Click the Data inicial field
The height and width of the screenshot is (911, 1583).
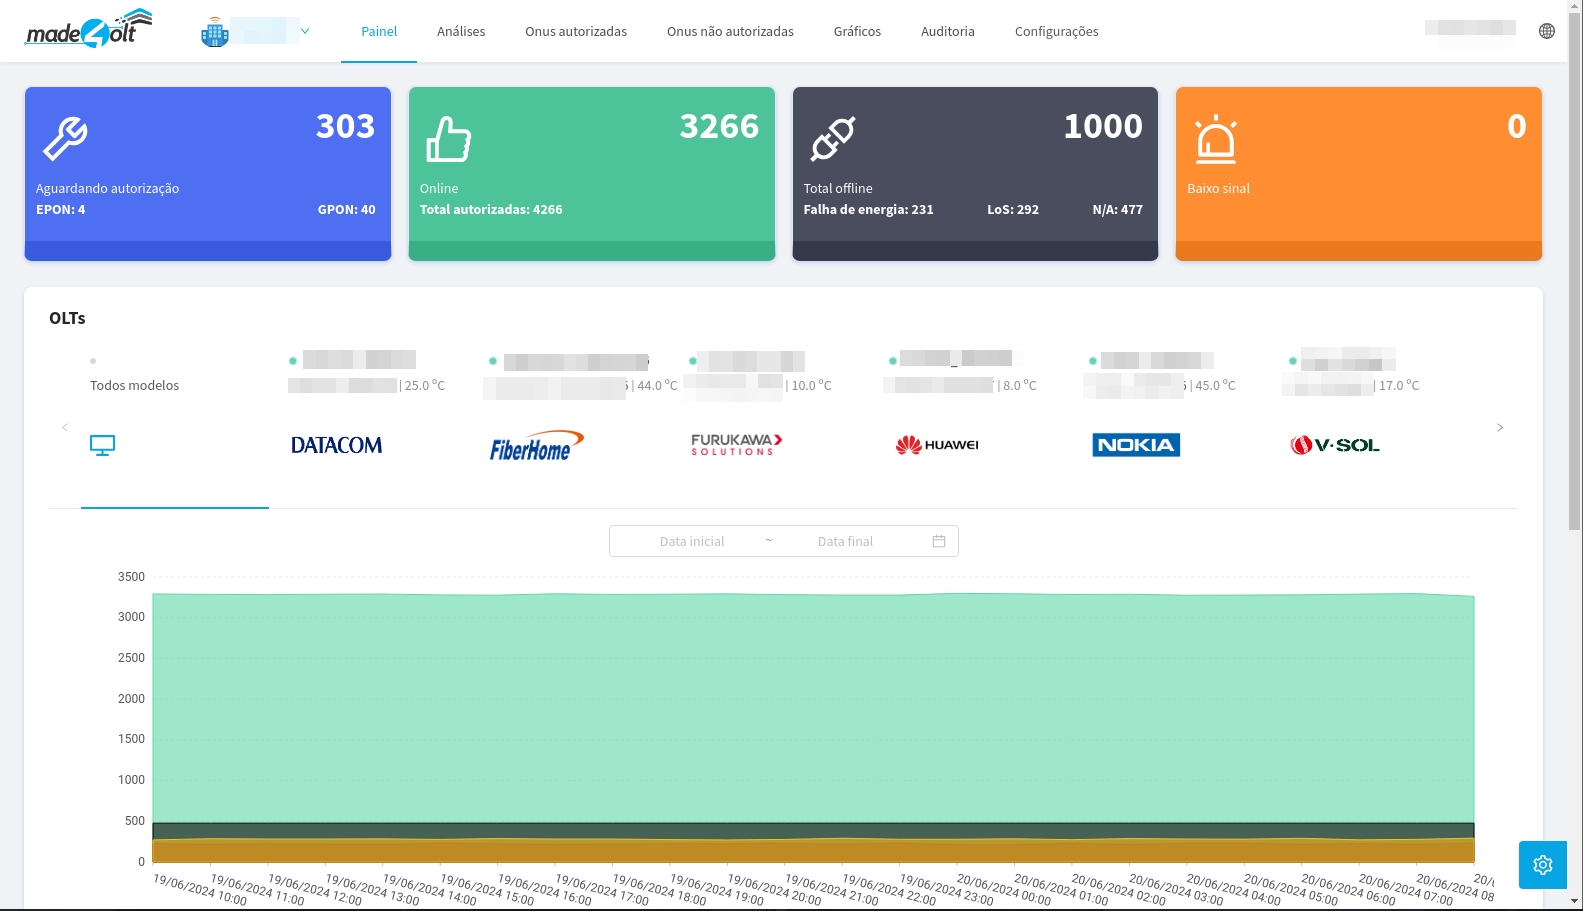tap(692, 541)
